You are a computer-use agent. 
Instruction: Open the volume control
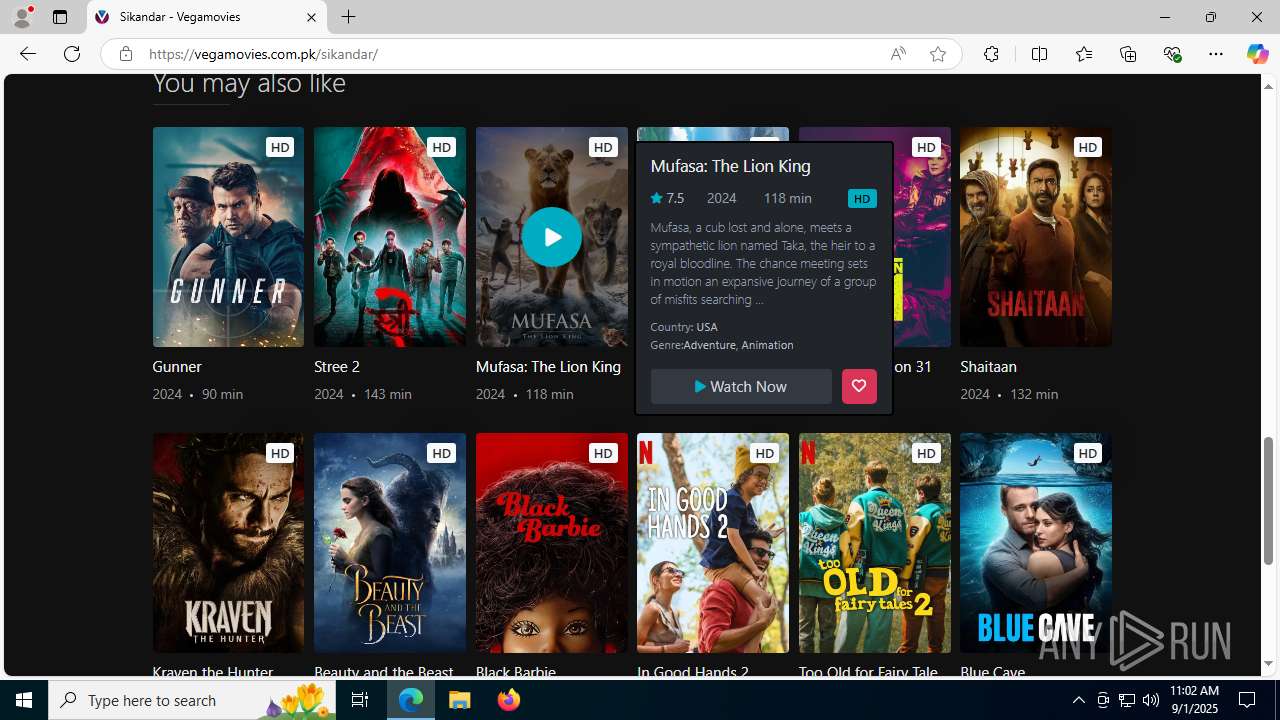1151,700
